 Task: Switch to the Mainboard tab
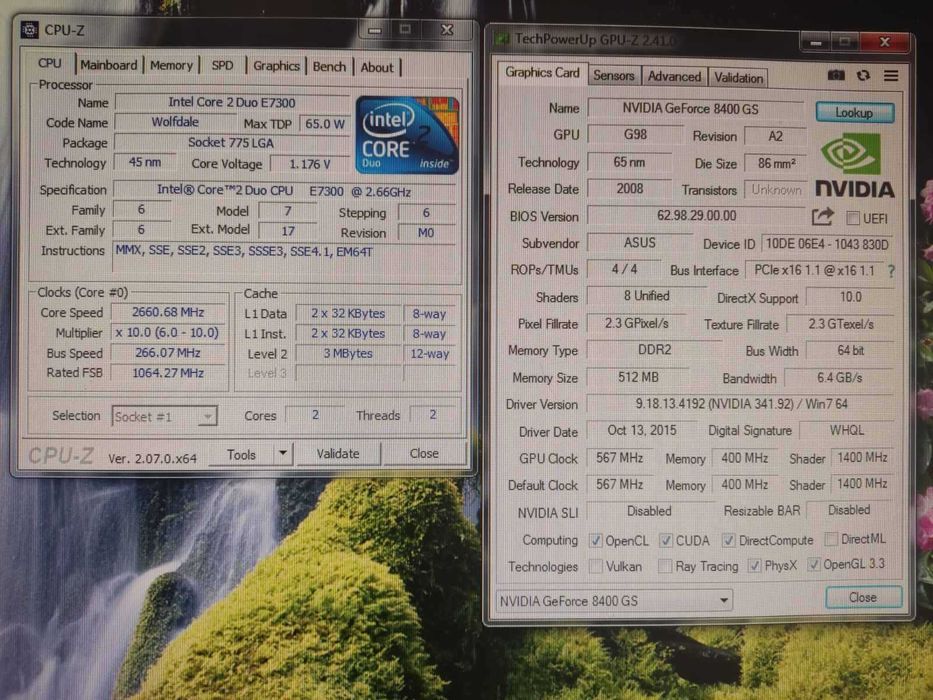tap(109, 65)
